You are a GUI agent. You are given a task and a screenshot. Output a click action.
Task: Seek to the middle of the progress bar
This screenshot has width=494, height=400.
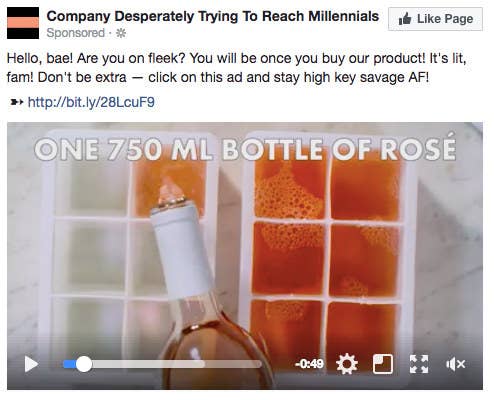pyautogui.click(x=162, y=364)
